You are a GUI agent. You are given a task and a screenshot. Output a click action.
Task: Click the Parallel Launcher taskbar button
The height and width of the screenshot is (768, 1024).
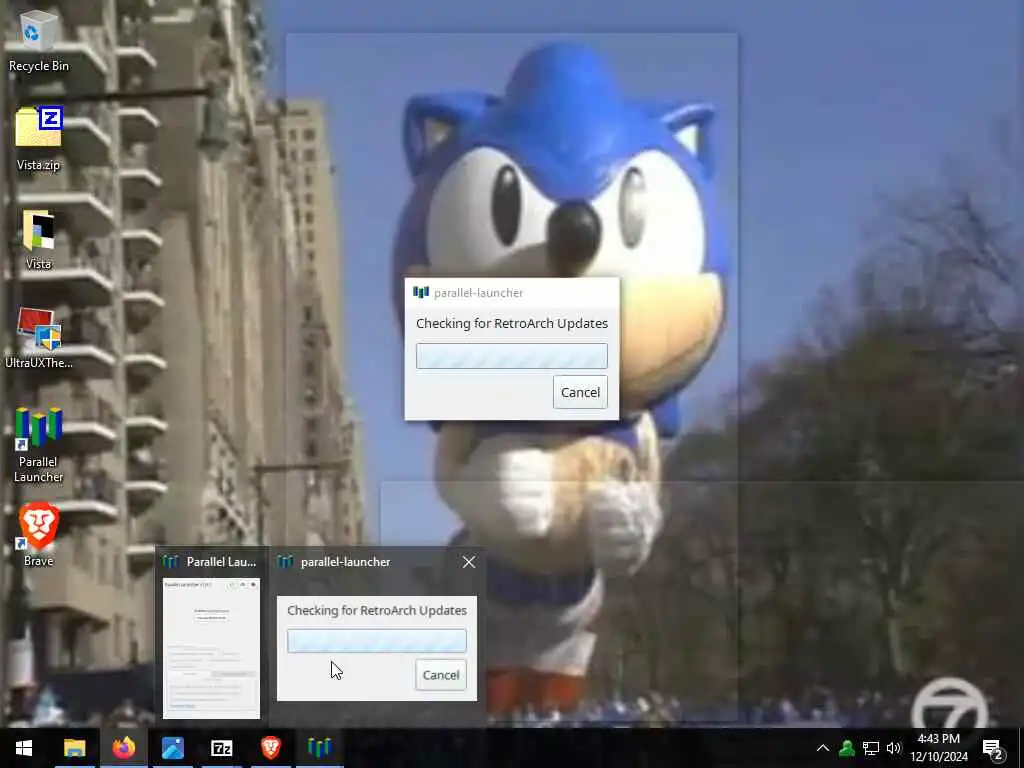click(319, 748)
